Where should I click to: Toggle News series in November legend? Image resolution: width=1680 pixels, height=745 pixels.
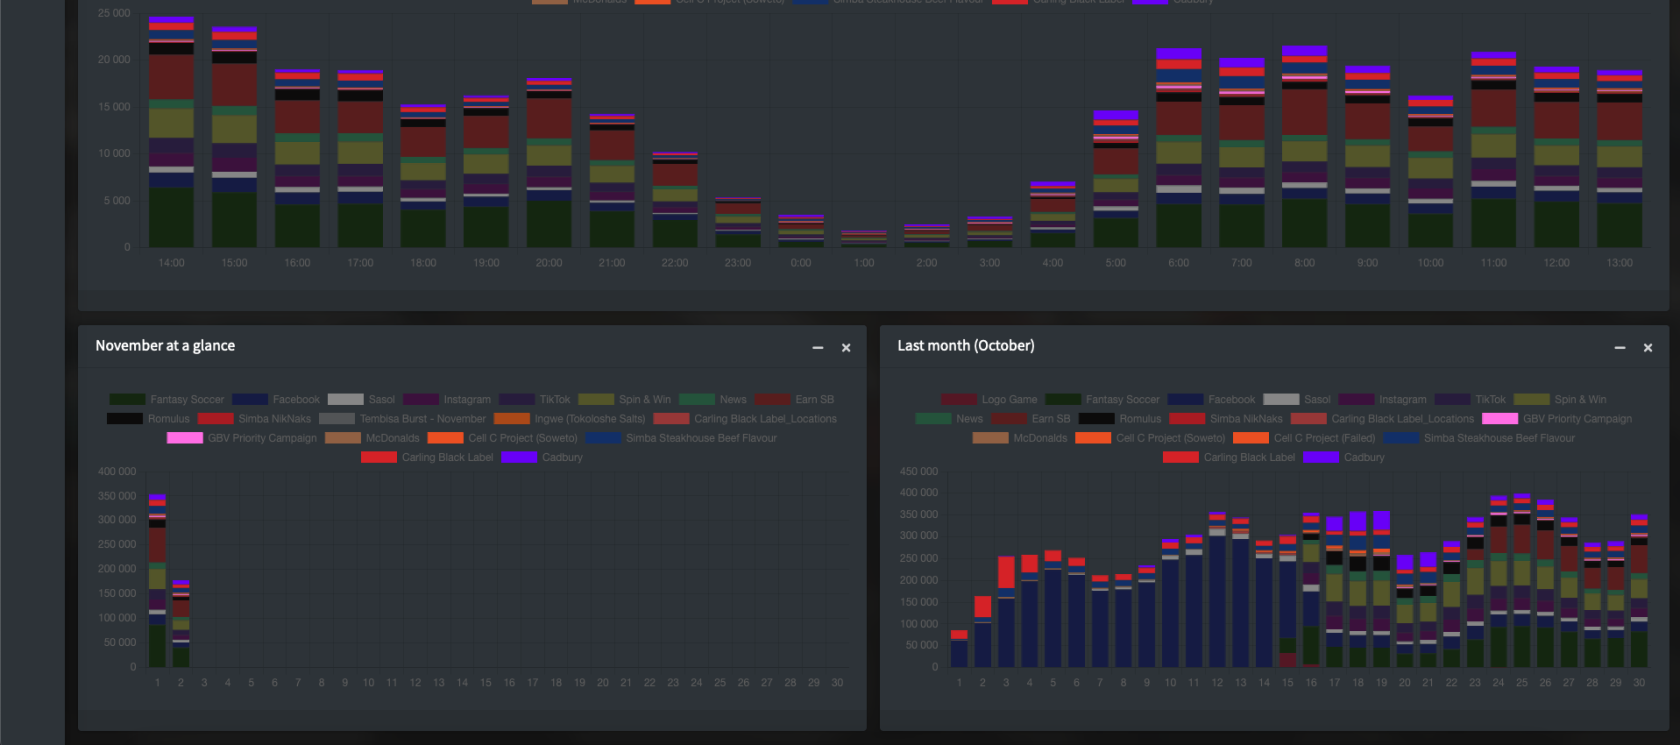(713, 399)
